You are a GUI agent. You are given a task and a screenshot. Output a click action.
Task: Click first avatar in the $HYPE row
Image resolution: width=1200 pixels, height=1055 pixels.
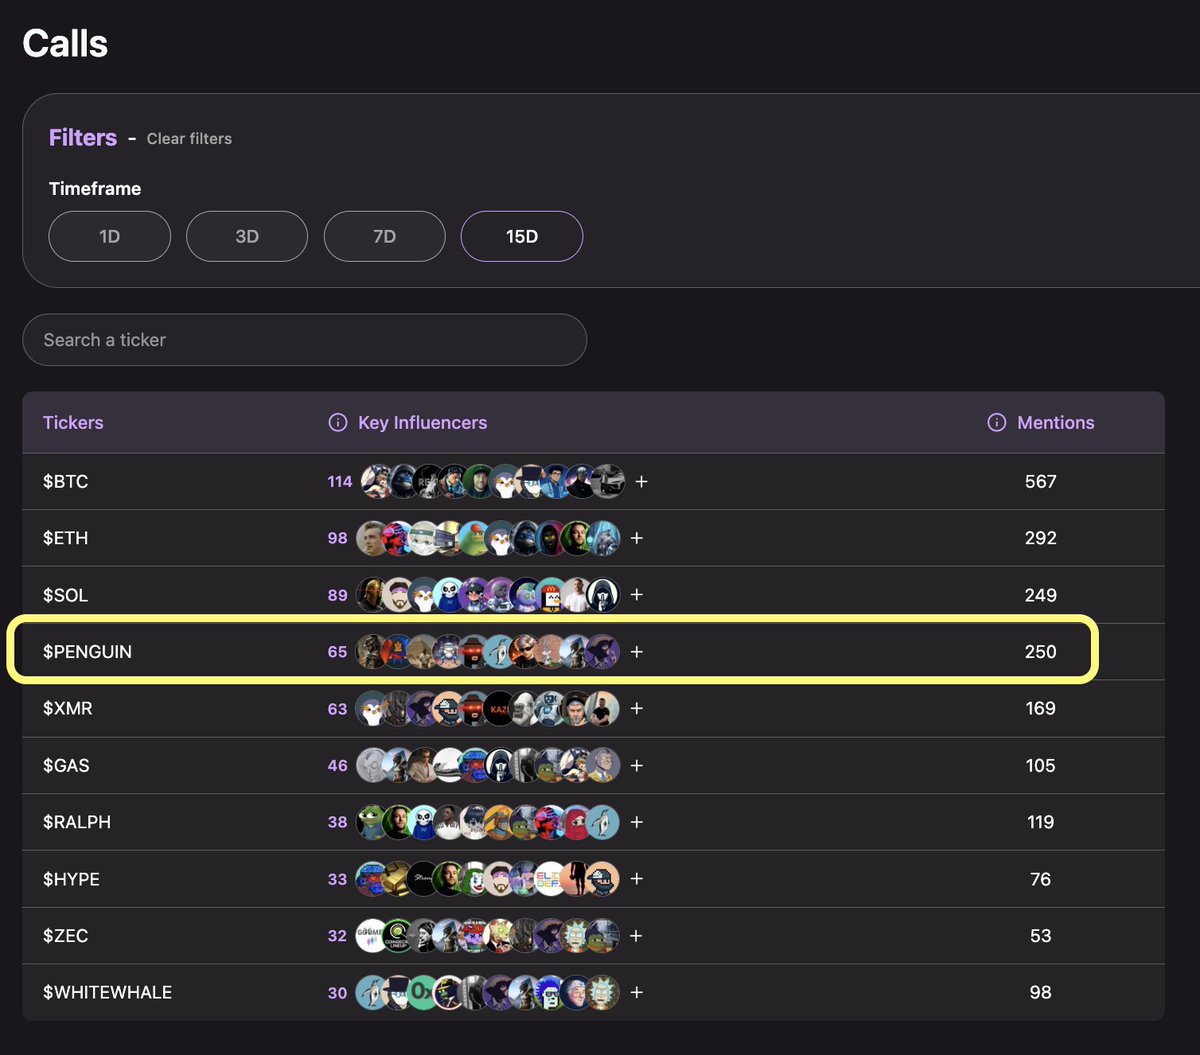(x=372, y=879)
